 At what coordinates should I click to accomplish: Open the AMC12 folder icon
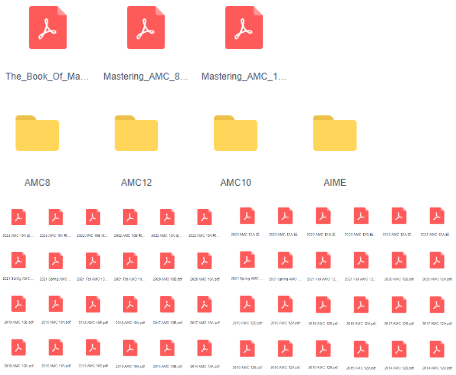[x=136, y=133]
